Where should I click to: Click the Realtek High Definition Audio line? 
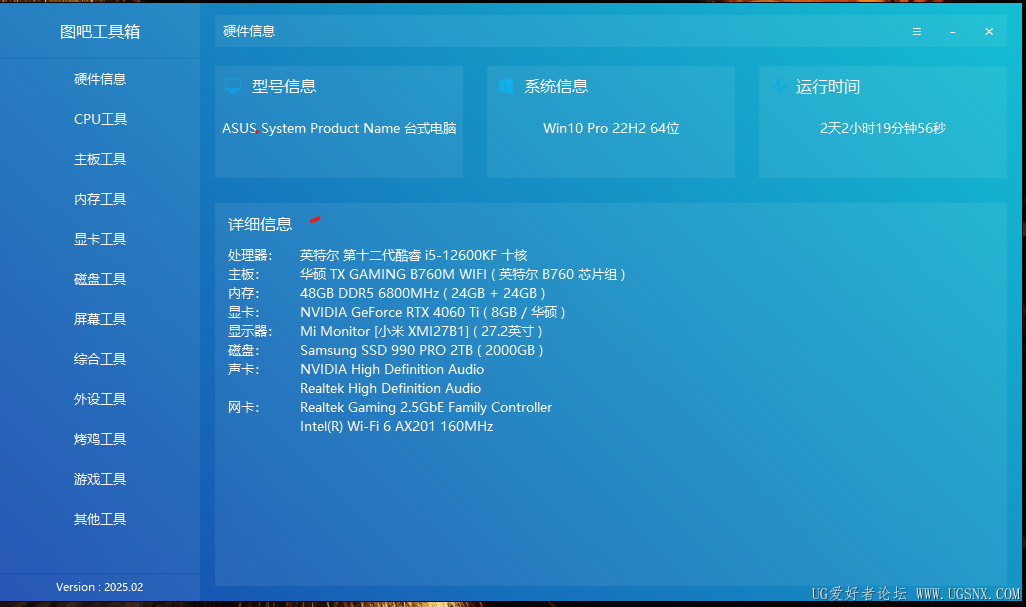coord(391,389)
